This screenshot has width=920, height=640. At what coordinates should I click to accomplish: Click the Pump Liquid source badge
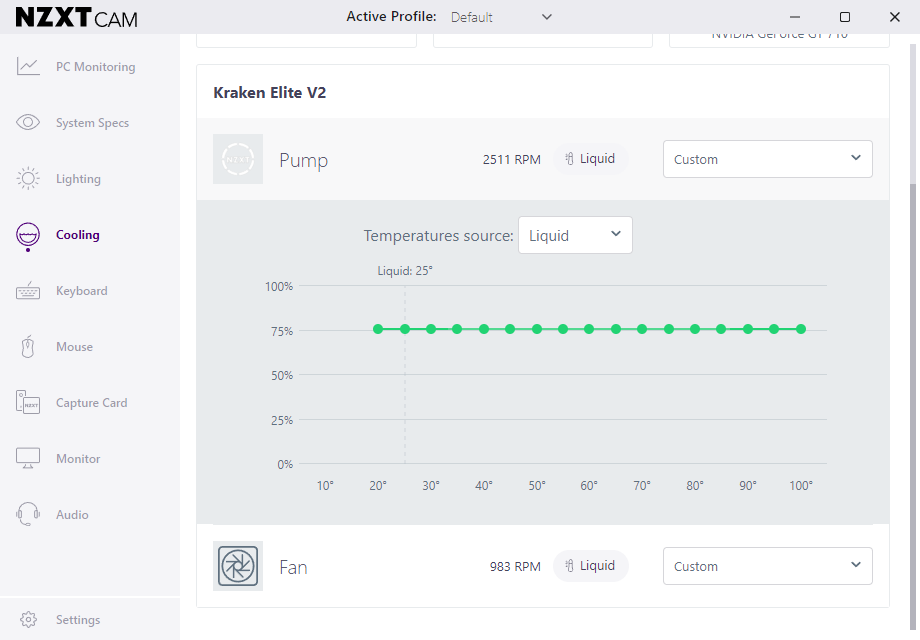[x=590, y=159]
